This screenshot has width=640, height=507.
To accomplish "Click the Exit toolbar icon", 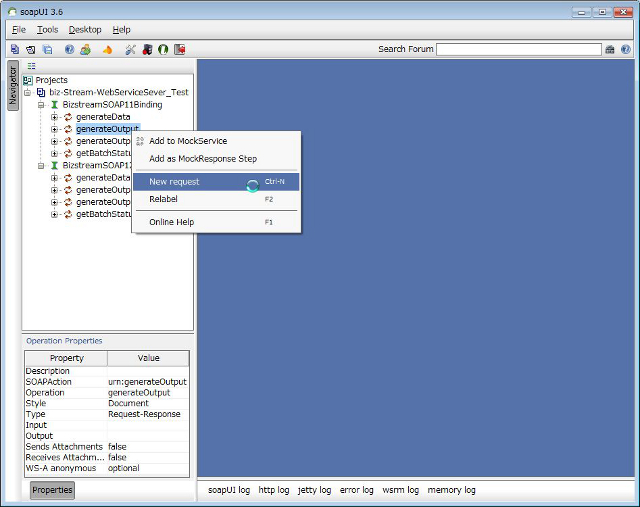I will [180, 49].
